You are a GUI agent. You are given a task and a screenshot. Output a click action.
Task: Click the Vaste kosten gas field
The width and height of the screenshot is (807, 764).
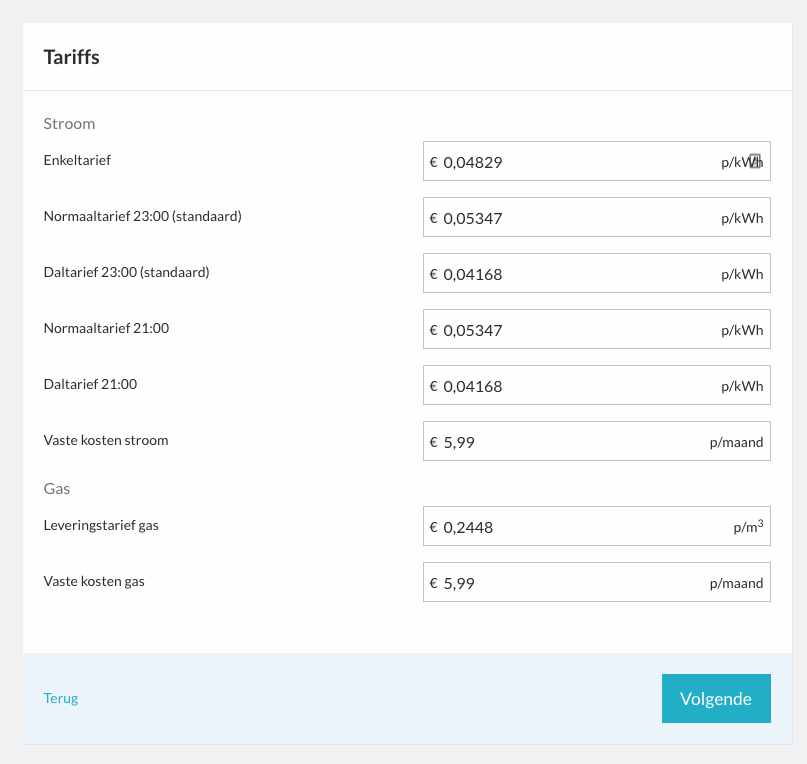(597, 582)
